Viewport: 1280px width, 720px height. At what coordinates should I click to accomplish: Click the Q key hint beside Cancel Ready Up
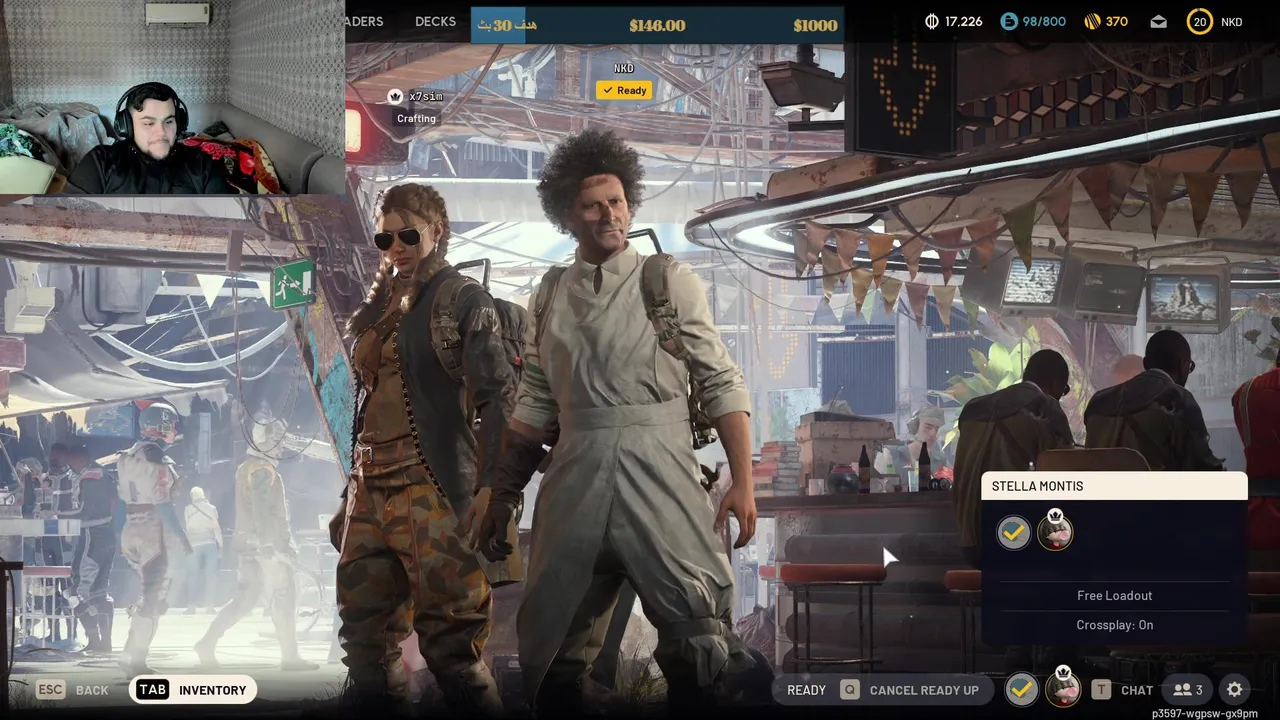[850, 690]
